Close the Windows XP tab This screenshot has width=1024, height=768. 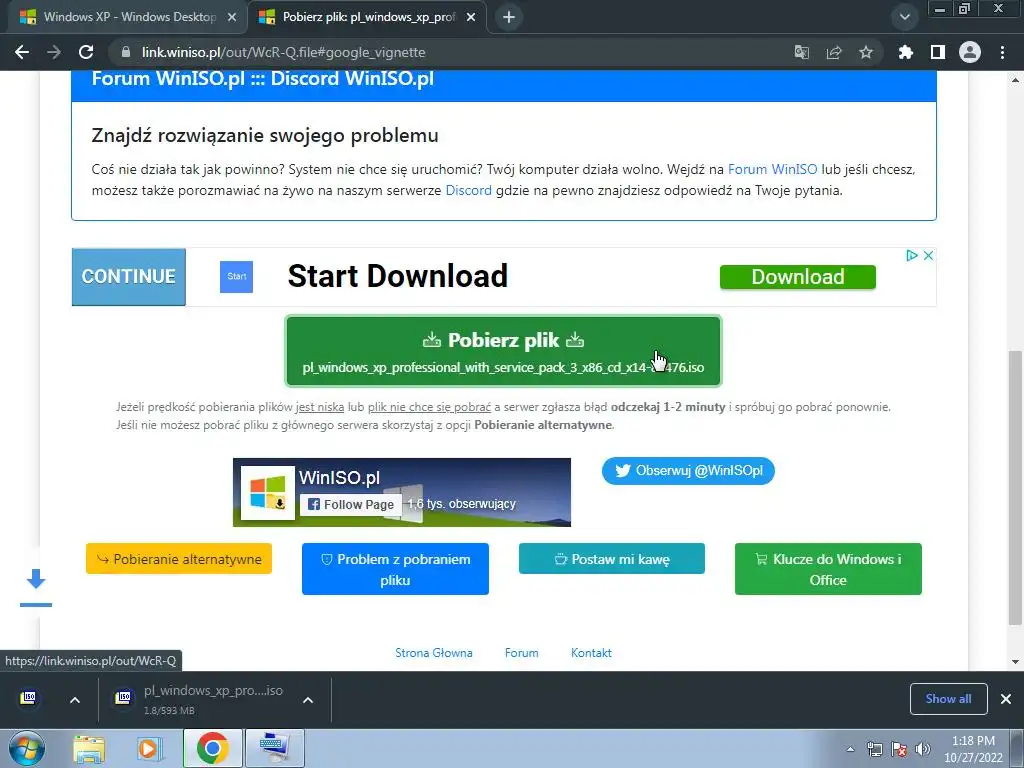click(232, 17)
